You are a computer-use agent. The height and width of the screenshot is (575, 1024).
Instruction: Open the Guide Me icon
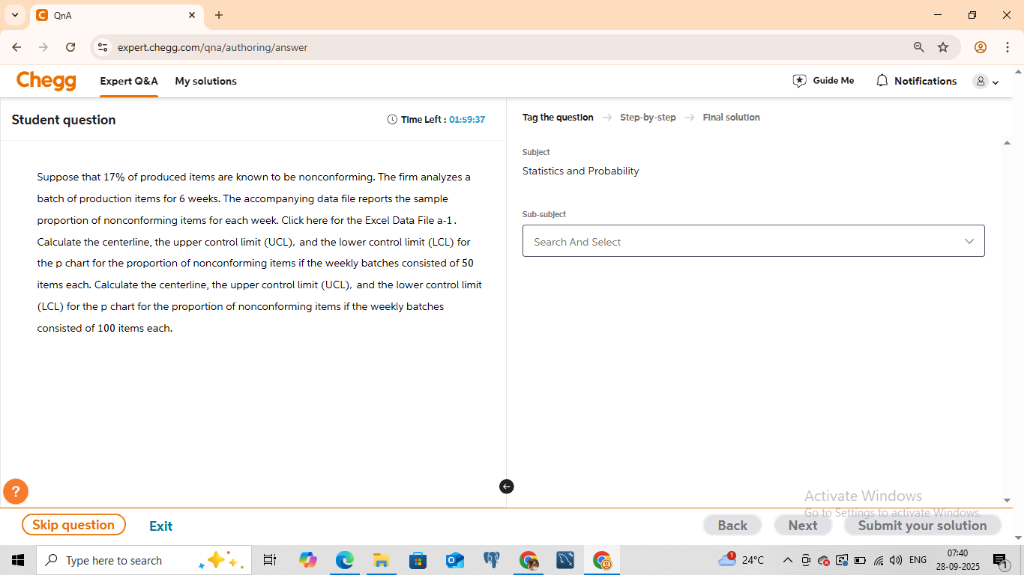point(799,81)
